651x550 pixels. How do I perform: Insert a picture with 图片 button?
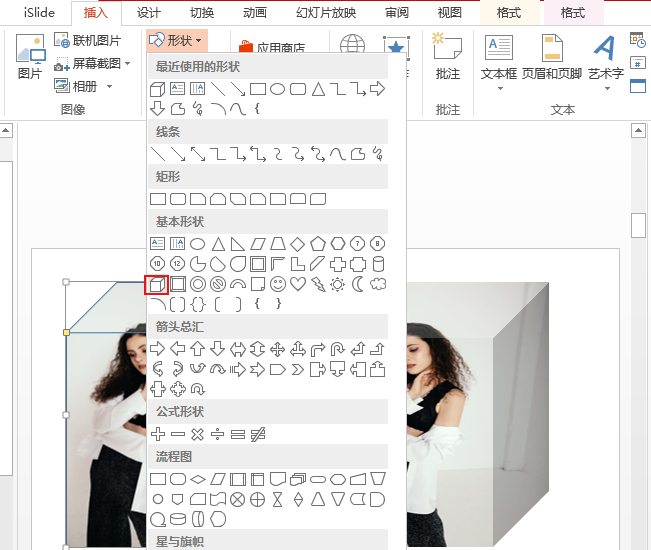[x=30, y=57]
